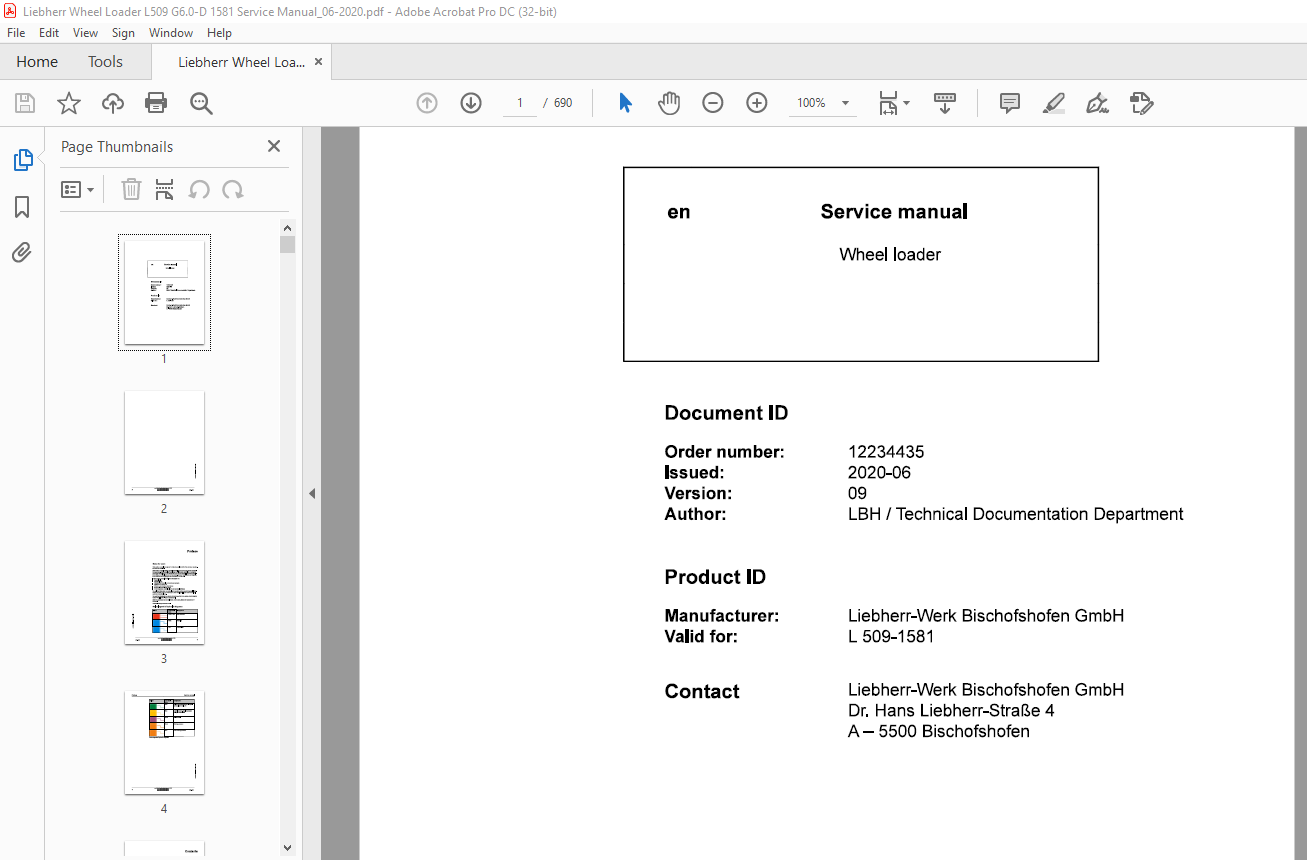Open the Bookmarks sidebar panel

(x=22, y=207)
